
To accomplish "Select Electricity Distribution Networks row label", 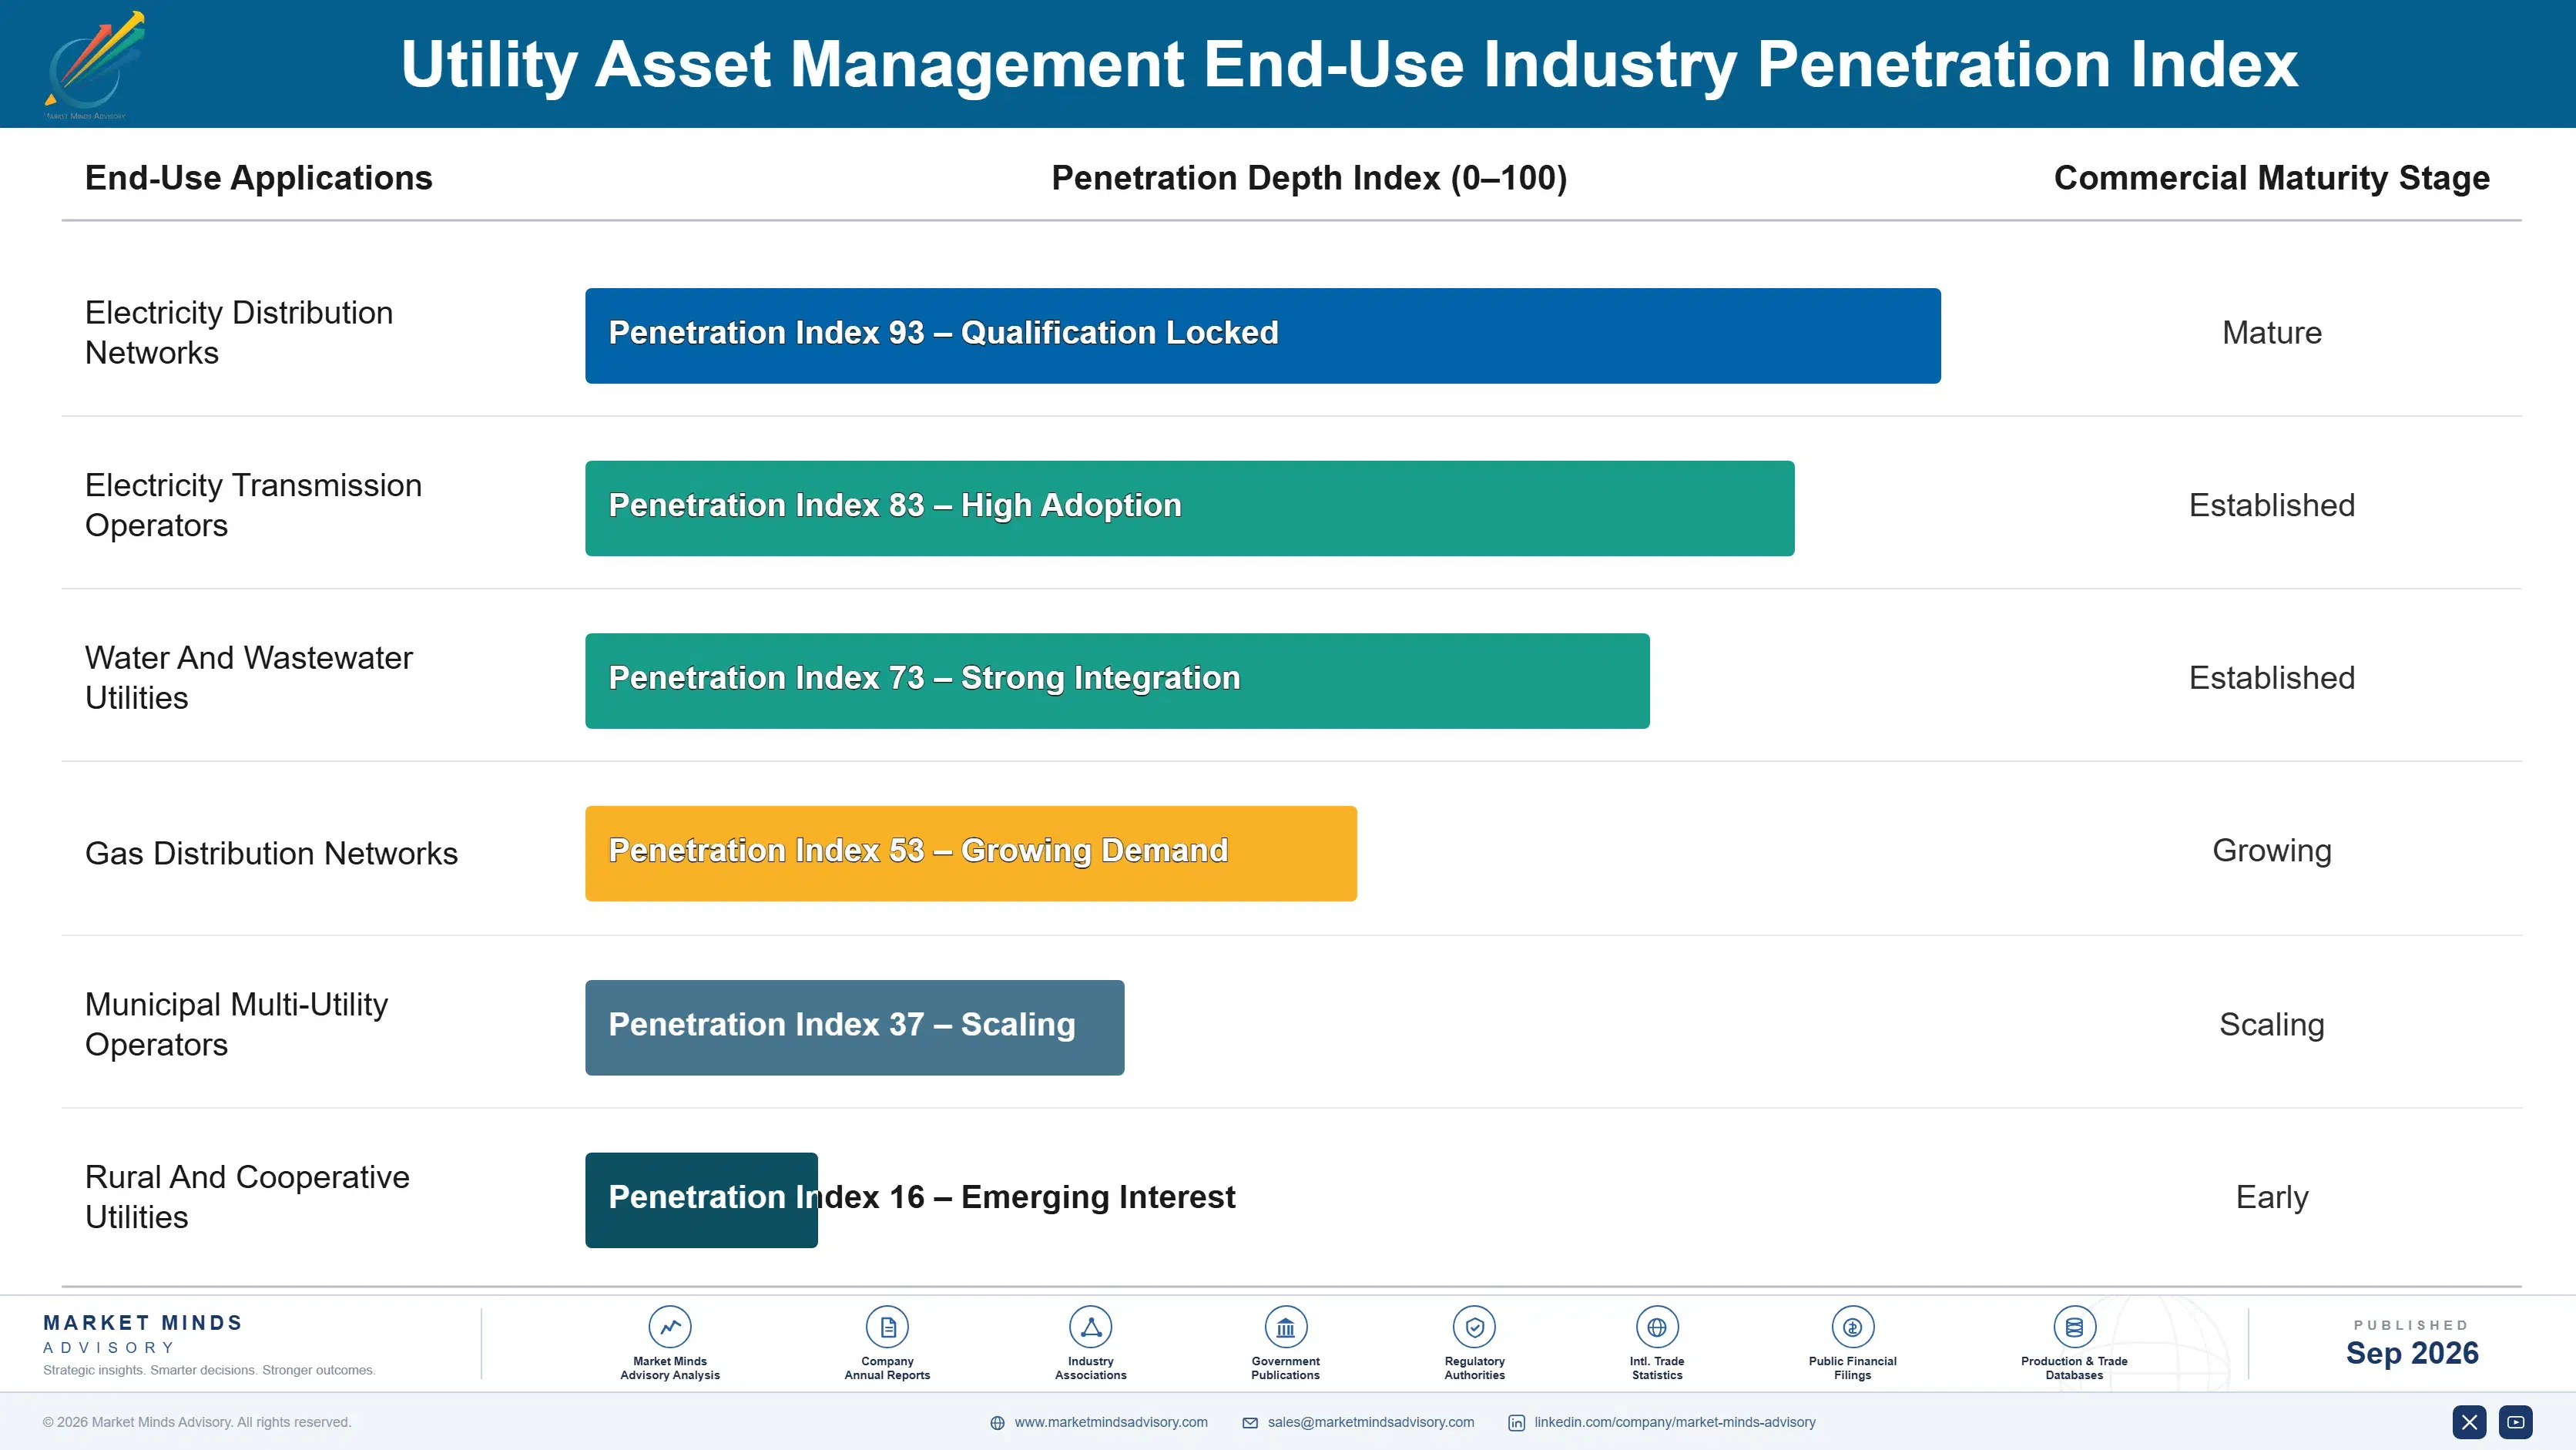I will pyautogui.click(x=238, y=332).
